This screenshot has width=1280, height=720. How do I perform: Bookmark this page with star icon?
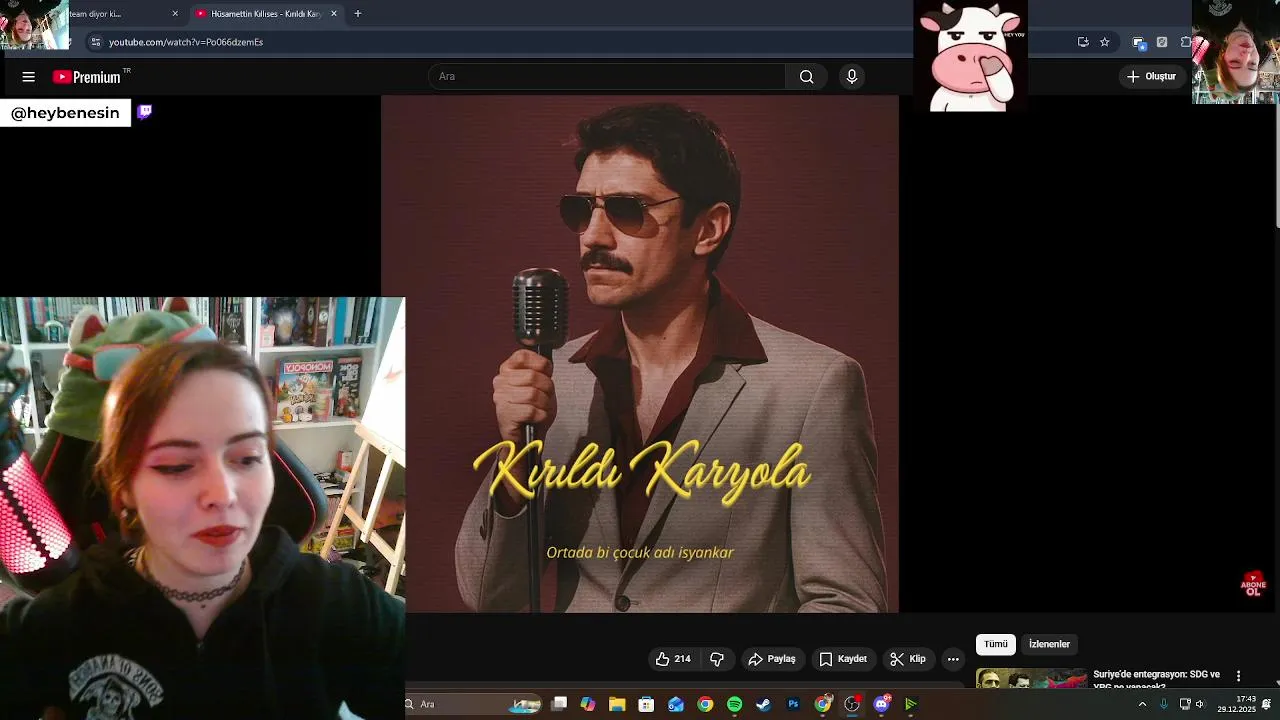[x=1105, y=42]
